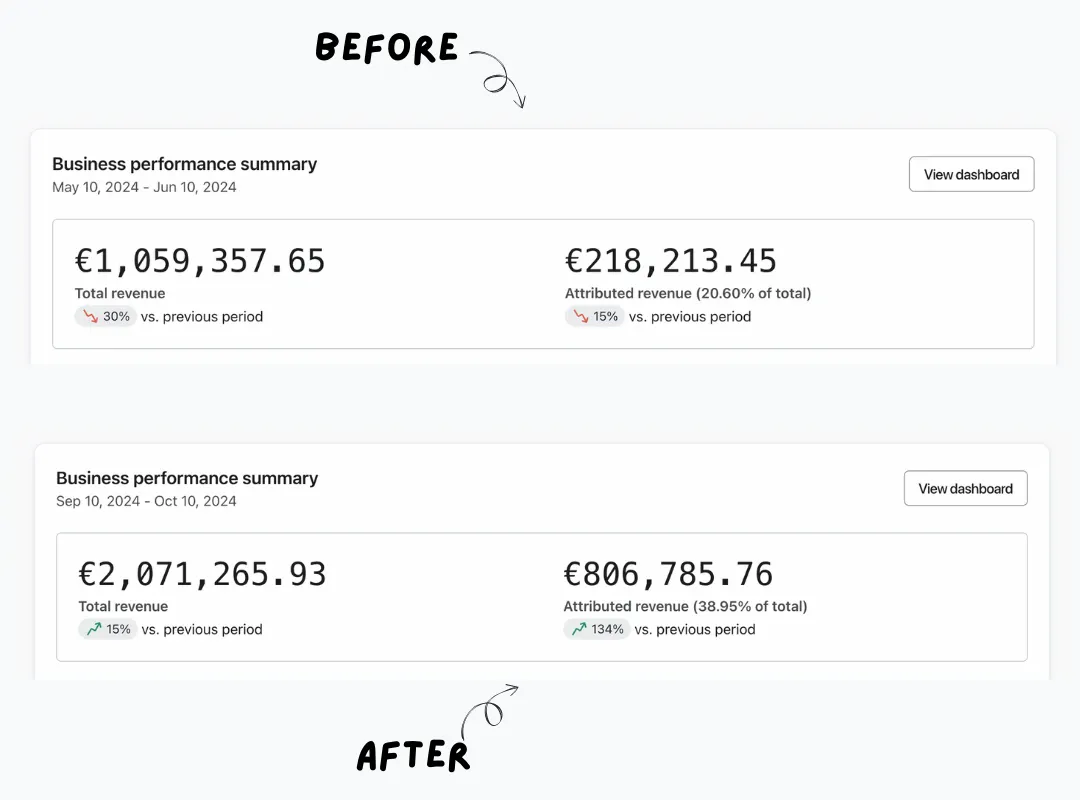Screen dimensions: 1080x800
Task: Click the €2,071,265.93 total revenue figure
Action: pos(202,575)
